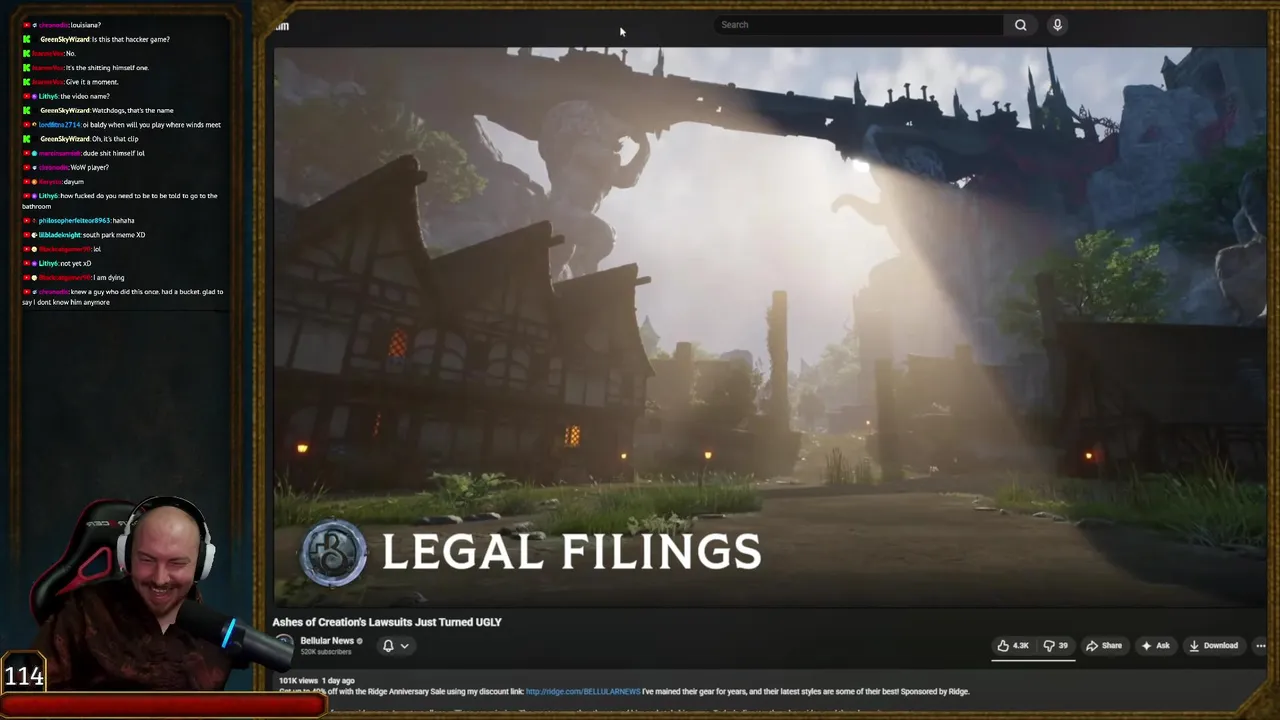Dislike the video showing 39 dislikes
1280x720 pixels.
pos(1056,646)
